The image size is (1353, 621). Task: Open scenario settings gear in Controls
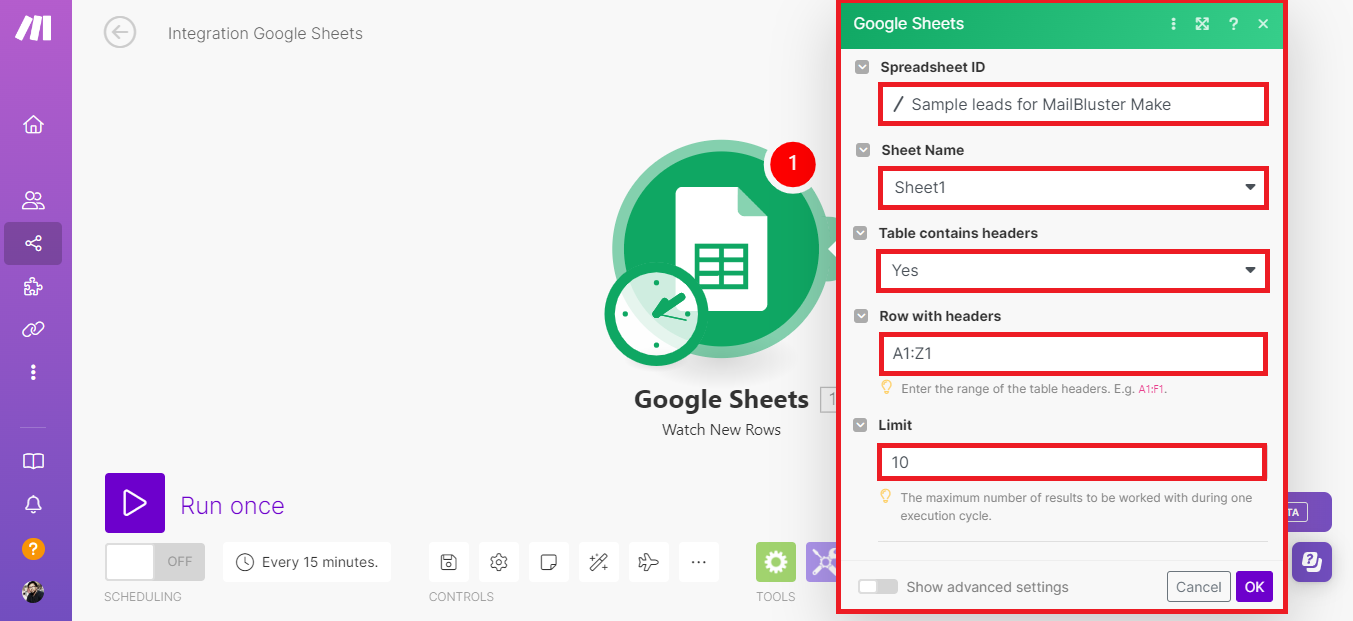[498, 562]
